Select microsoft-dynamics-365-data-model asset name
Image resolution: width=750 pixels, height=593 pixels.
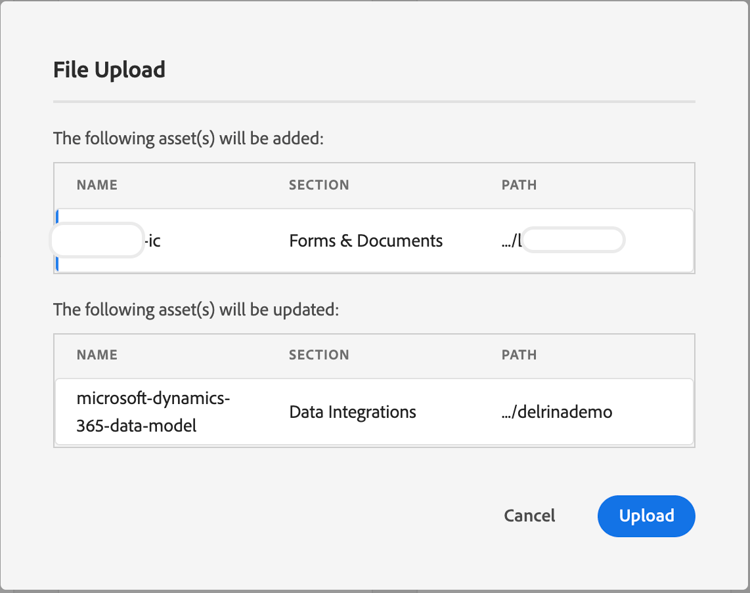(153, 412)
